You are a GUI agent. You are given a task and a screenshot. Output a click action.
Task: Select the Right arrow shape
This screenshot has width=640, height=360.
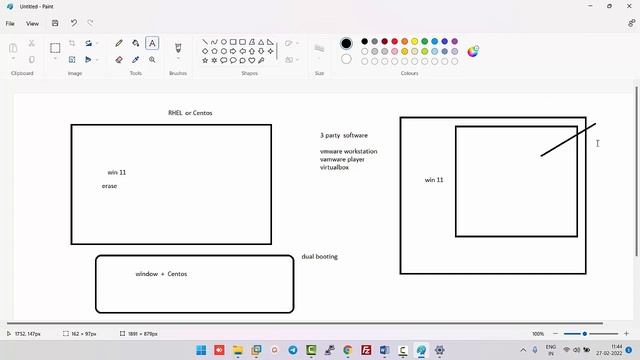pos(233,51)
